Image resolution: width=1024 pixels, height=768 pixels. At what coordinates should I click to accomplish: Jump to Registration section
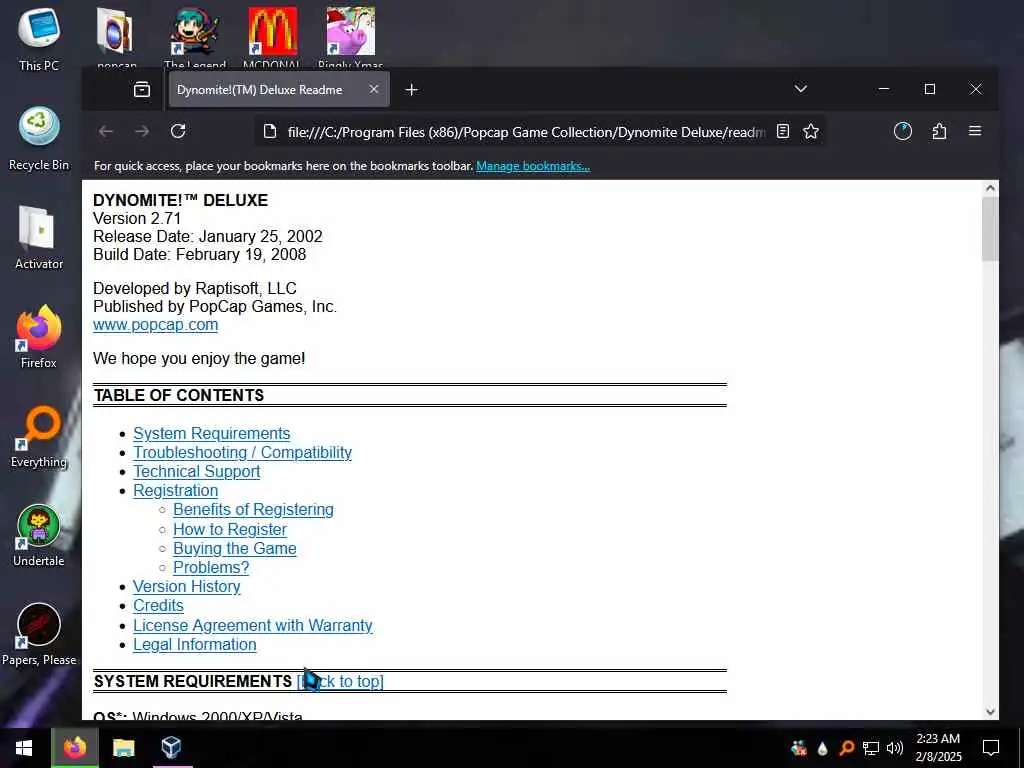[x=176, y=490]
